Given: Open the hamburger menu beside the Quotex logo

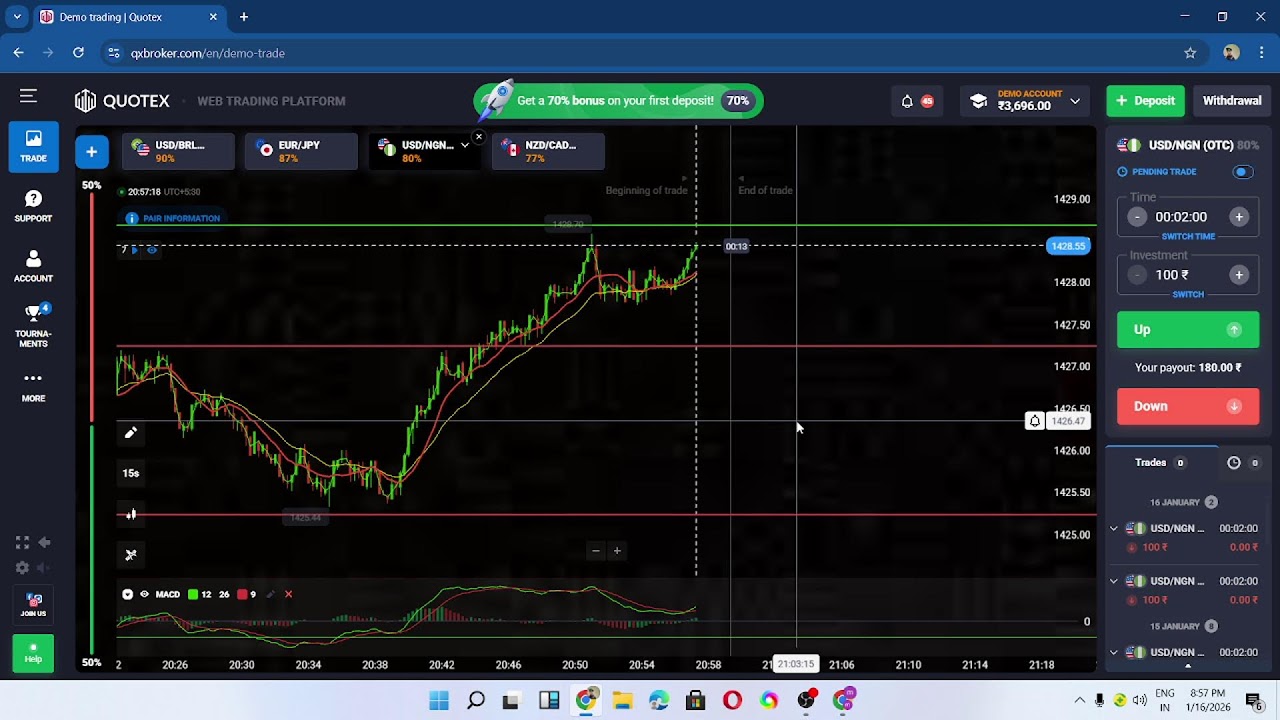Looking at the screenshot, I should [28, 96].
